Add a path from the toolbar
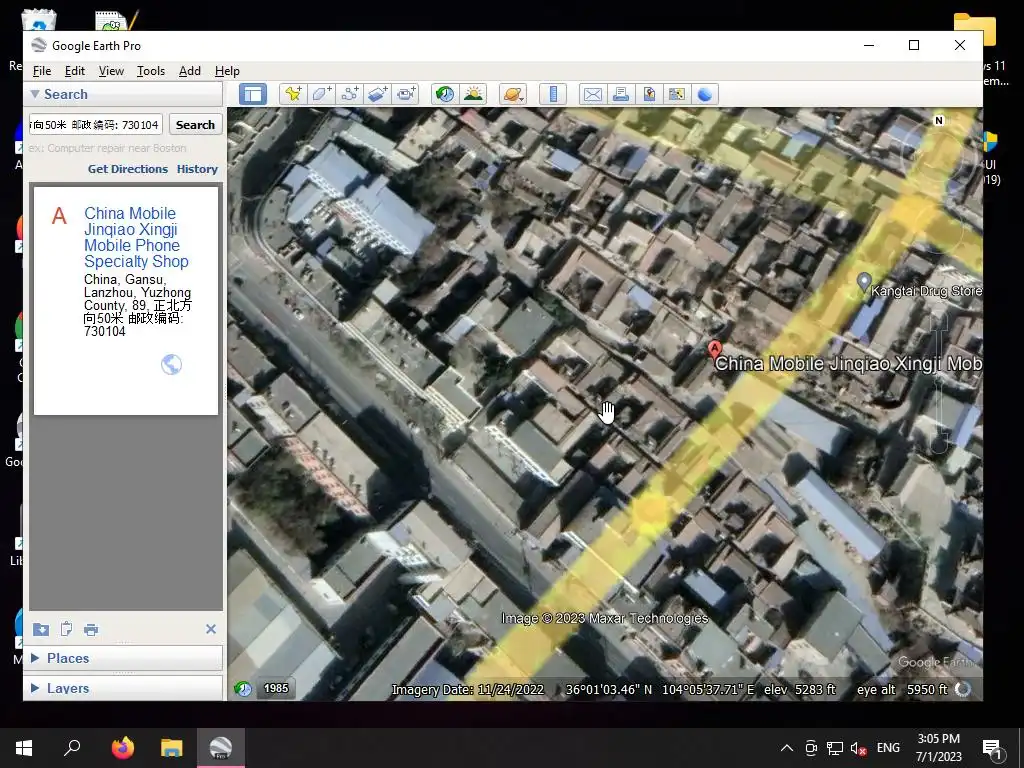Screen dimensions: 1024x768 [x=349, y=94]
